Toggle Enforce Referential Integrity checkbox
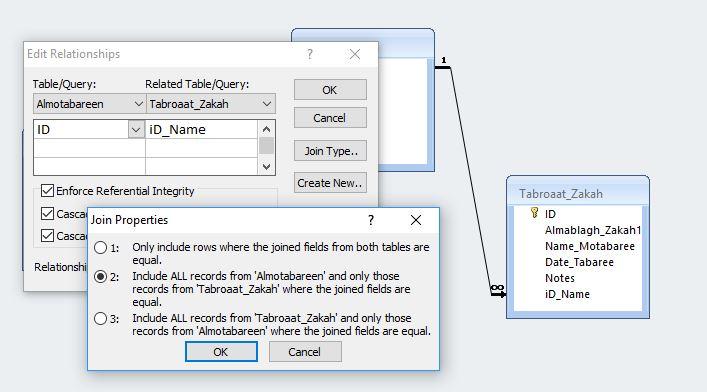707x392 pixels. (47, 191)
